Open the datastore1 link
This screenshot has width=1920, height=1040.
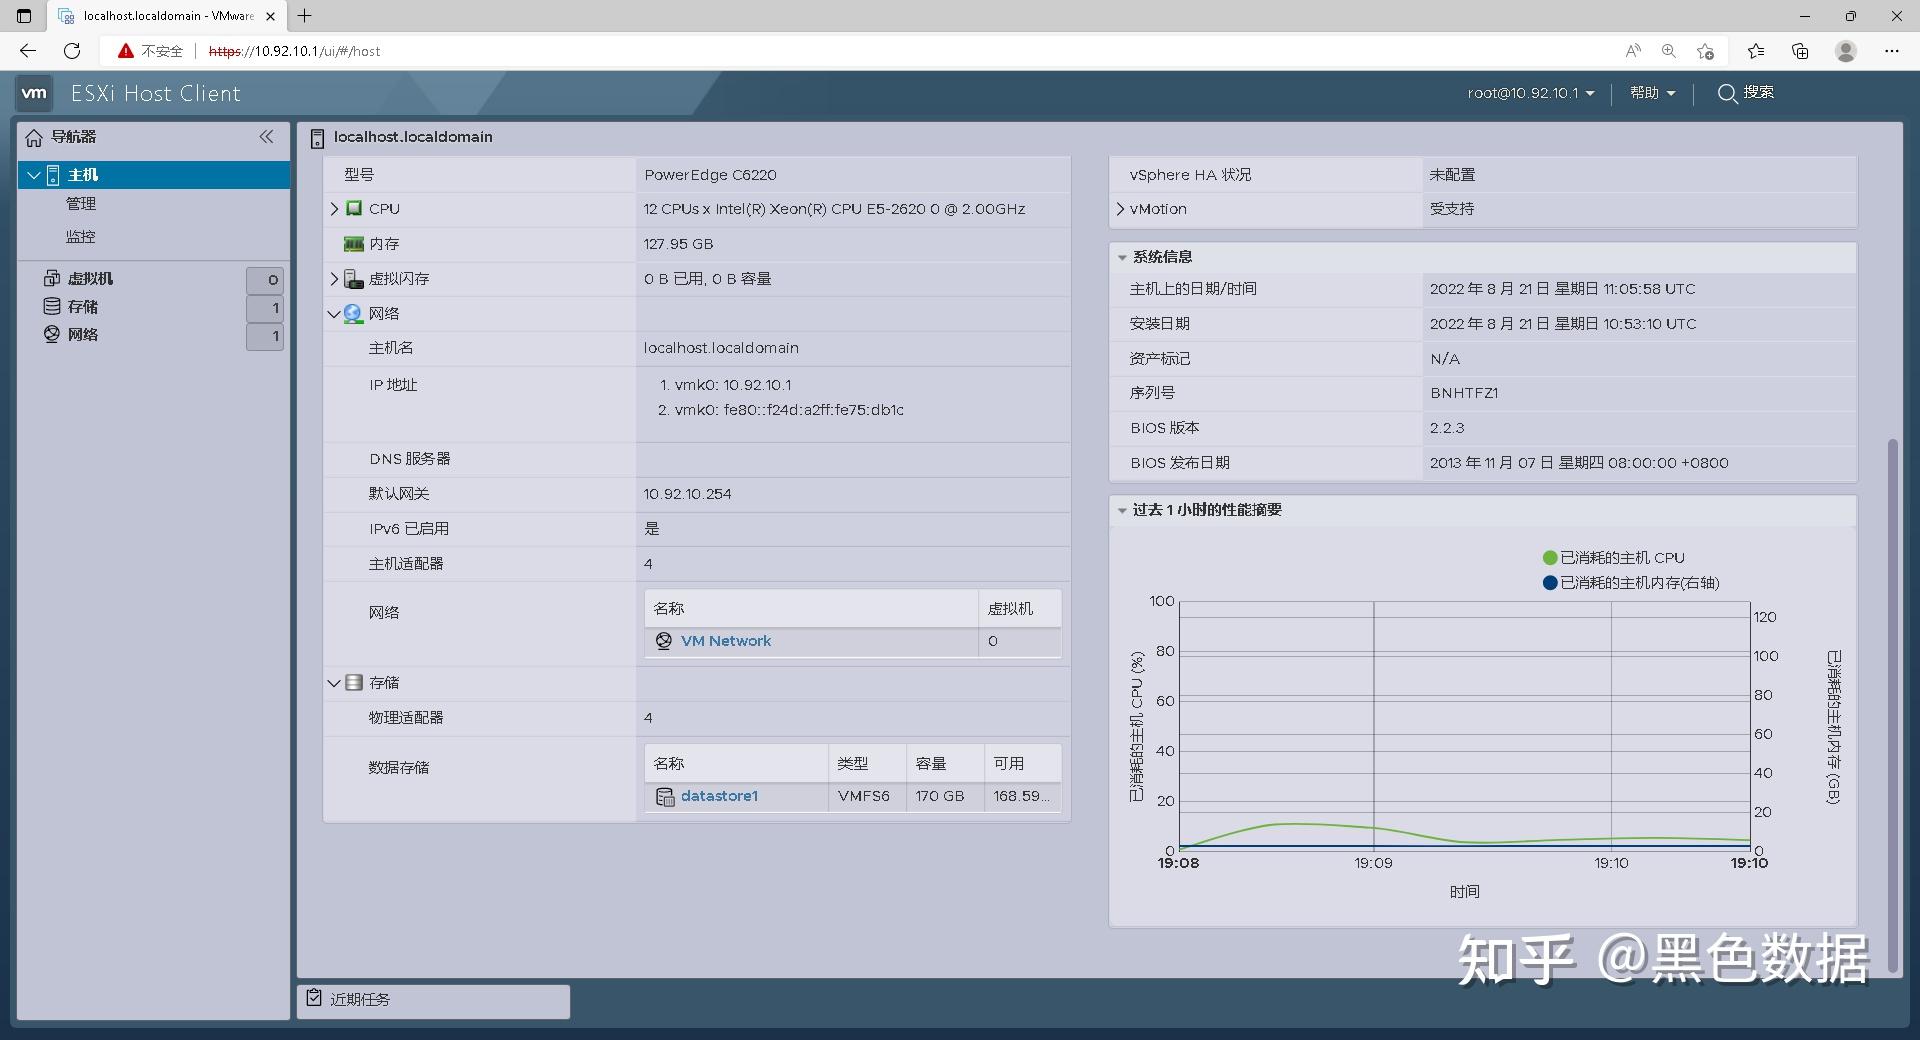(x=720, y=796)
